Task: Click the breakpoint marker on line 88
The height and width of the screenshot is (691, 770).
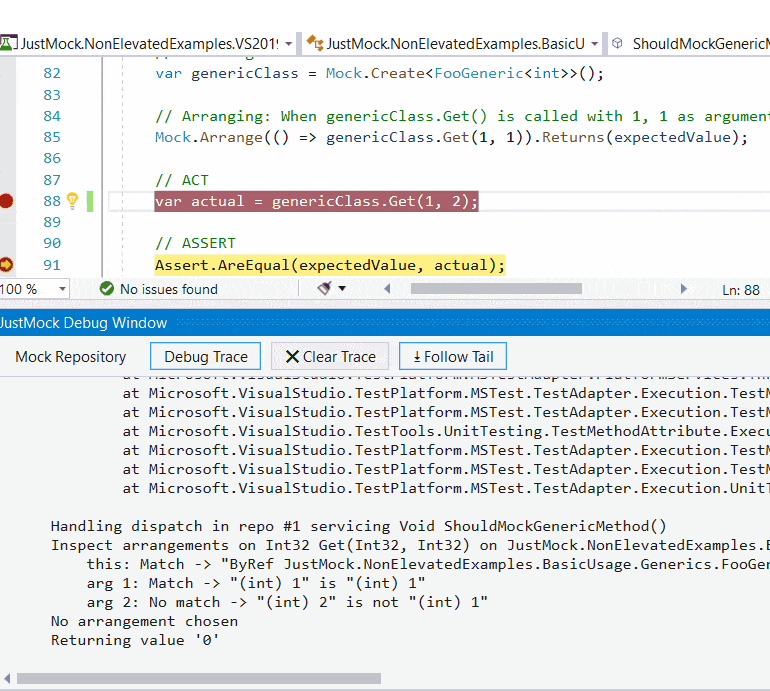Action: point(6,201)
